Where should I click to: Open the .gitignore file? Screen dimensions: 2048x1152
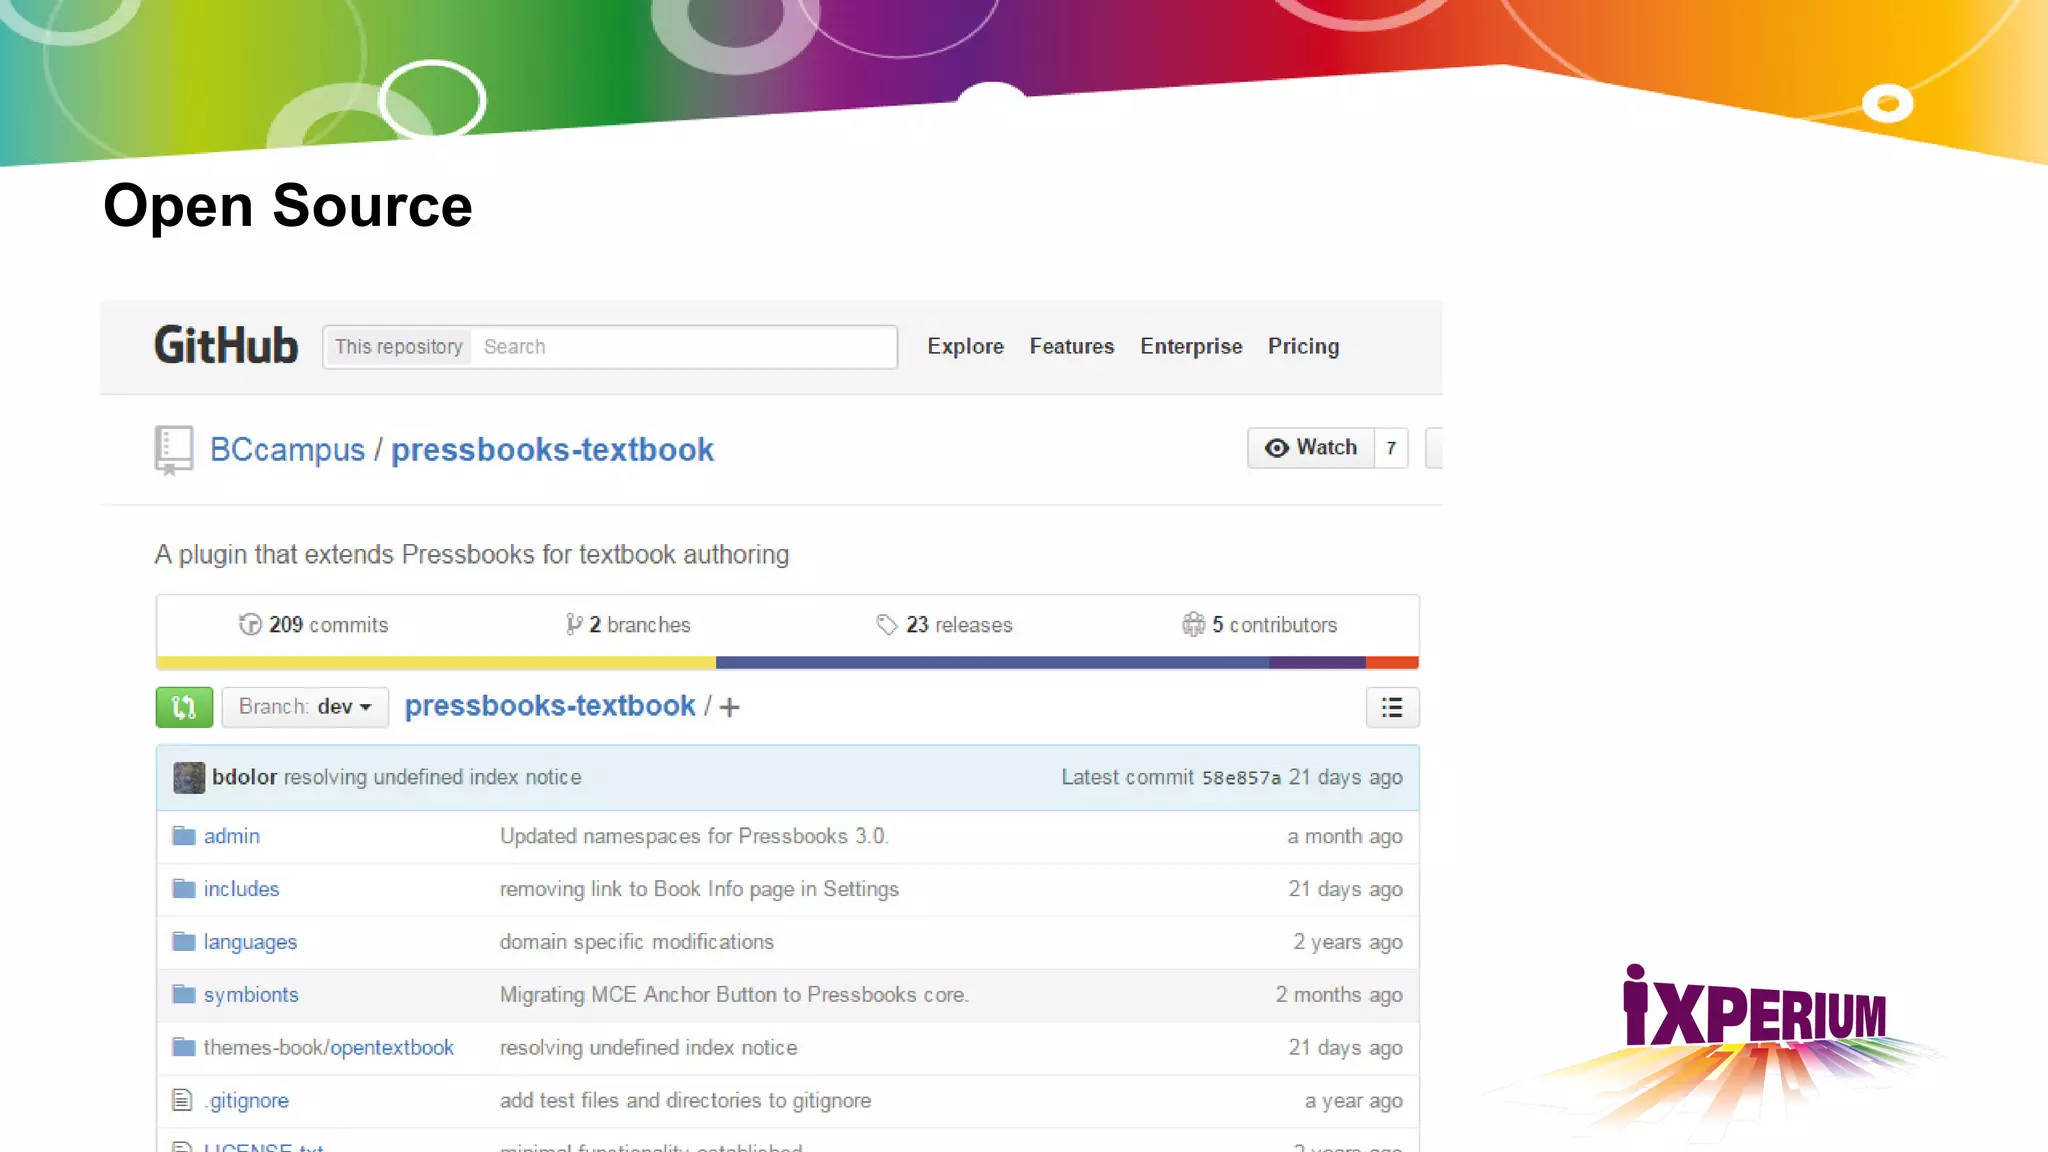coord(246,1101)
